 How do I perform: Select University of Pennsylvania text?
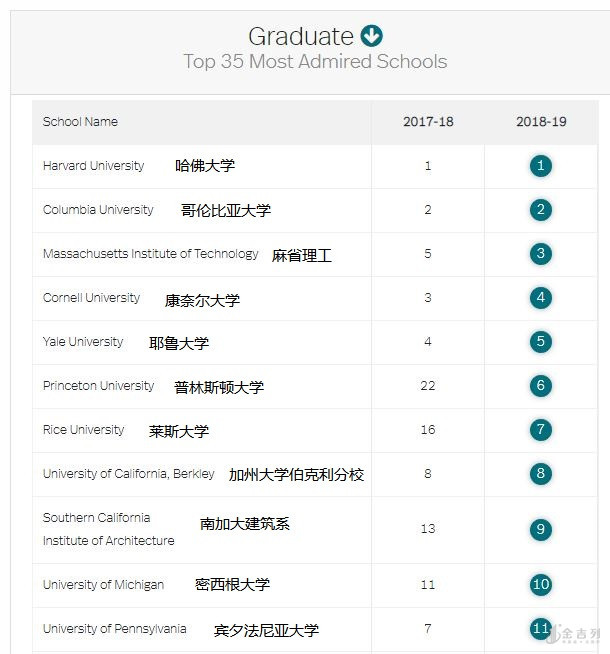point(114,629)
